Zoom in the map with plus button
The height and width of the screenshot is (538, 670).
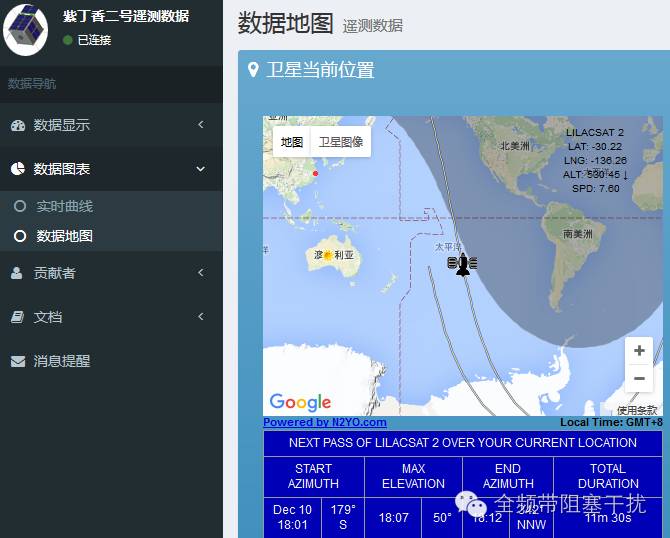pyautogui.click(x=639, y=351)
